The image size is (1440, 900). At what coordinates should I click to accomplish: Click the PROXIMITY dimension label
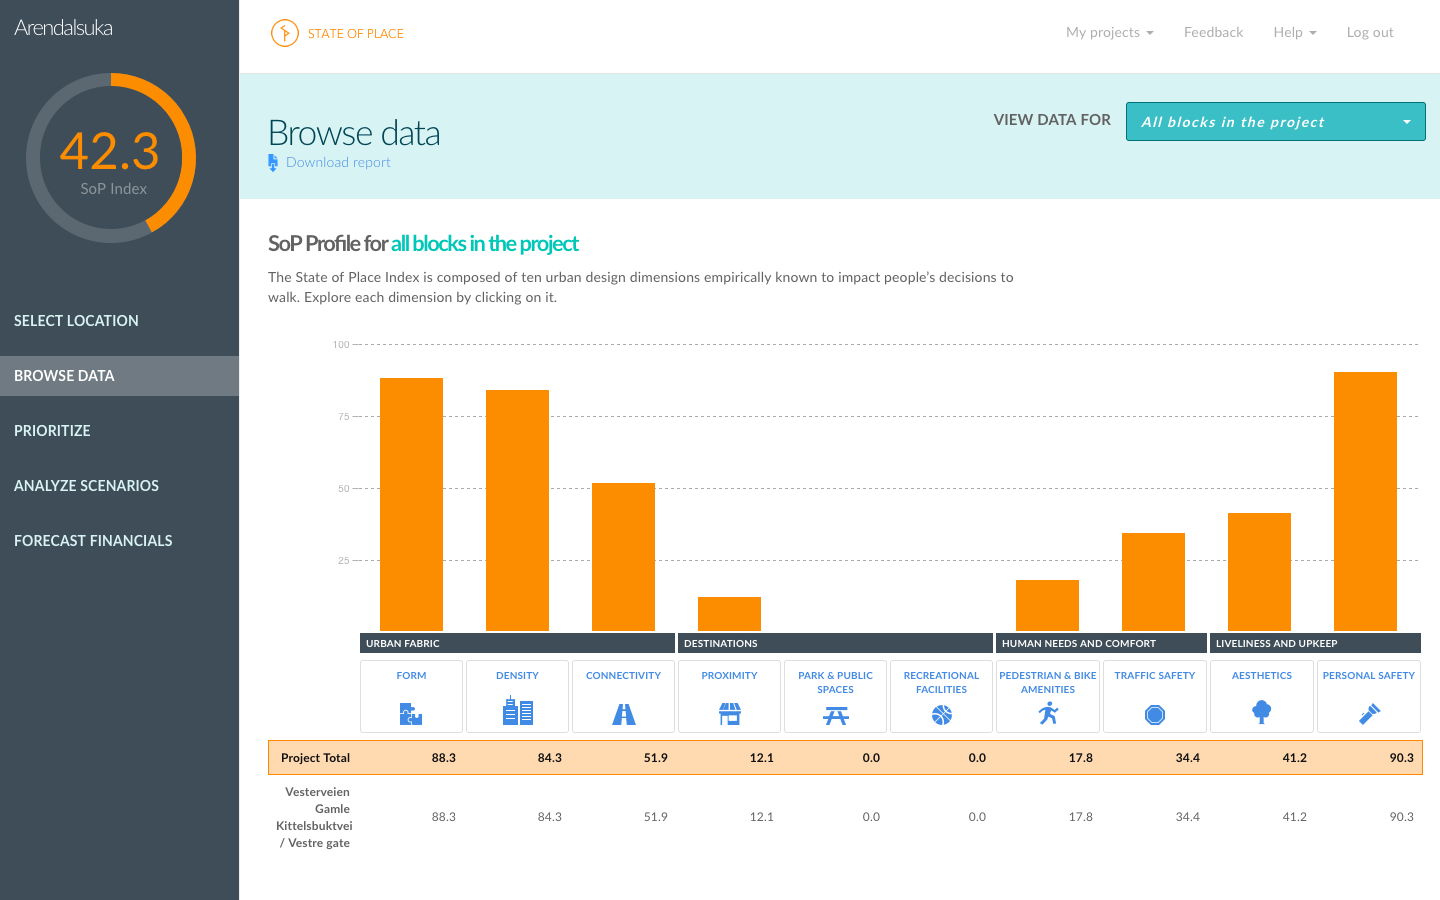tap(729, 676)
